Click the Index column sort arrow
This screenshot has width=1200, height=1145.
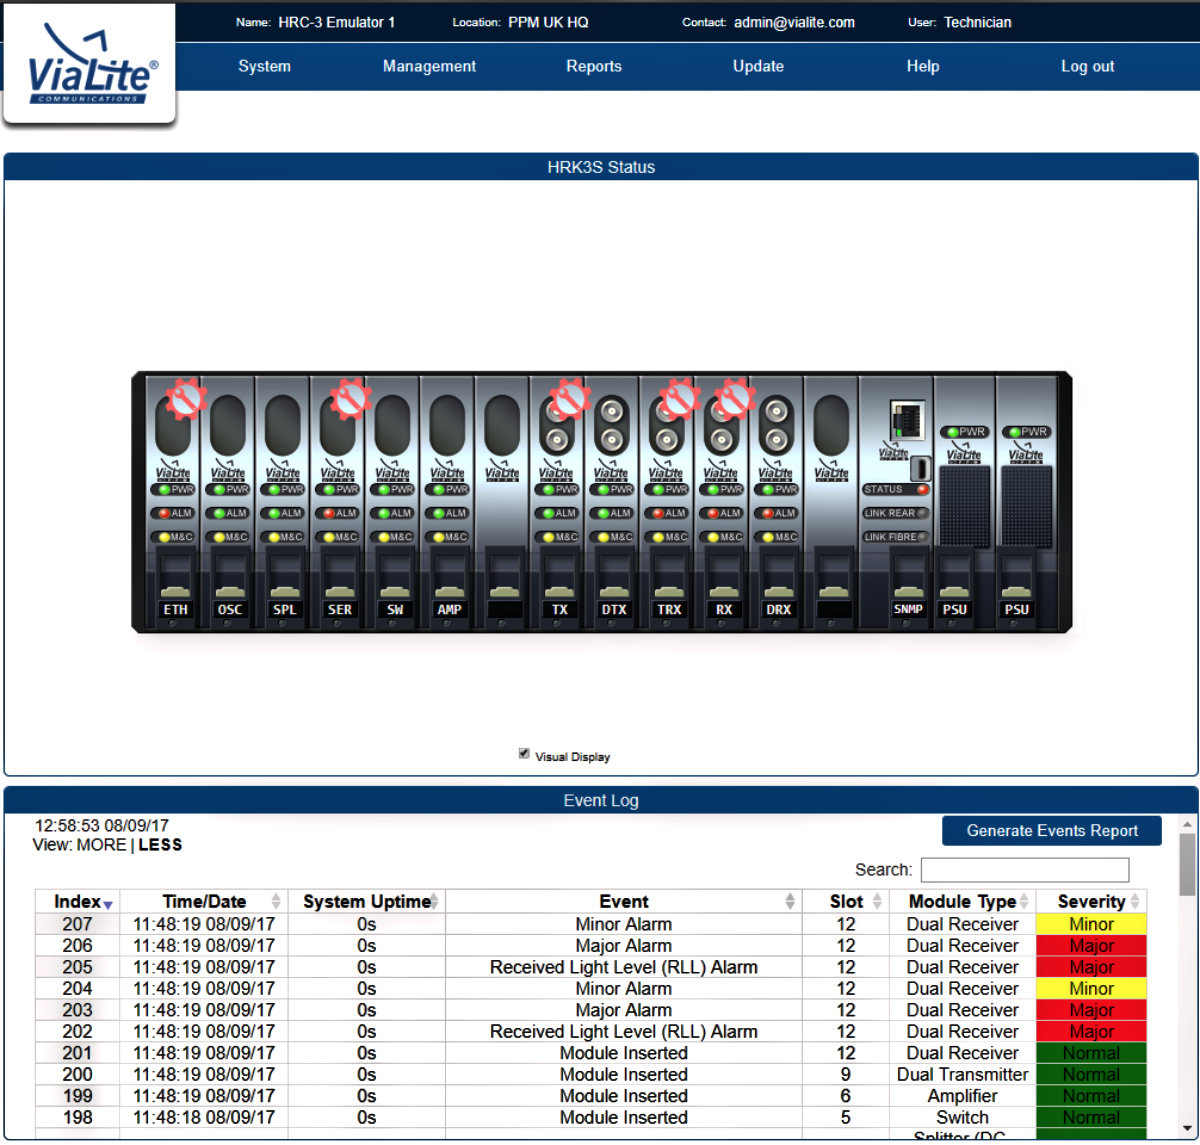[x=108, y=904]
